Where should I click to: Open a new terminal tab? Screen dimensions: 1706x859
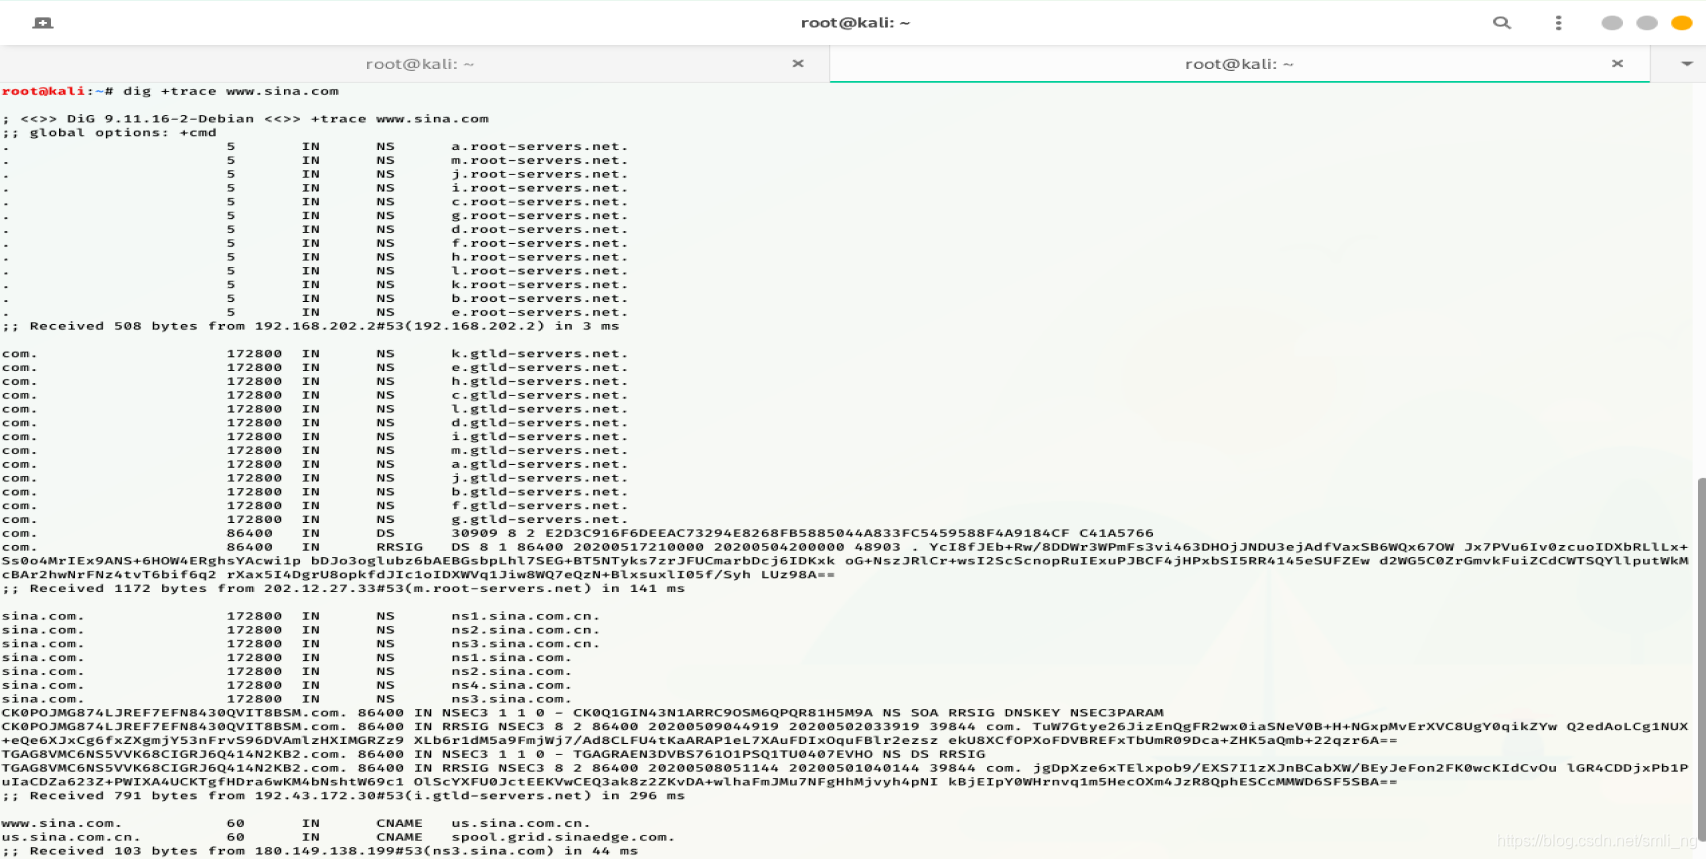click(x=43, y=22)
